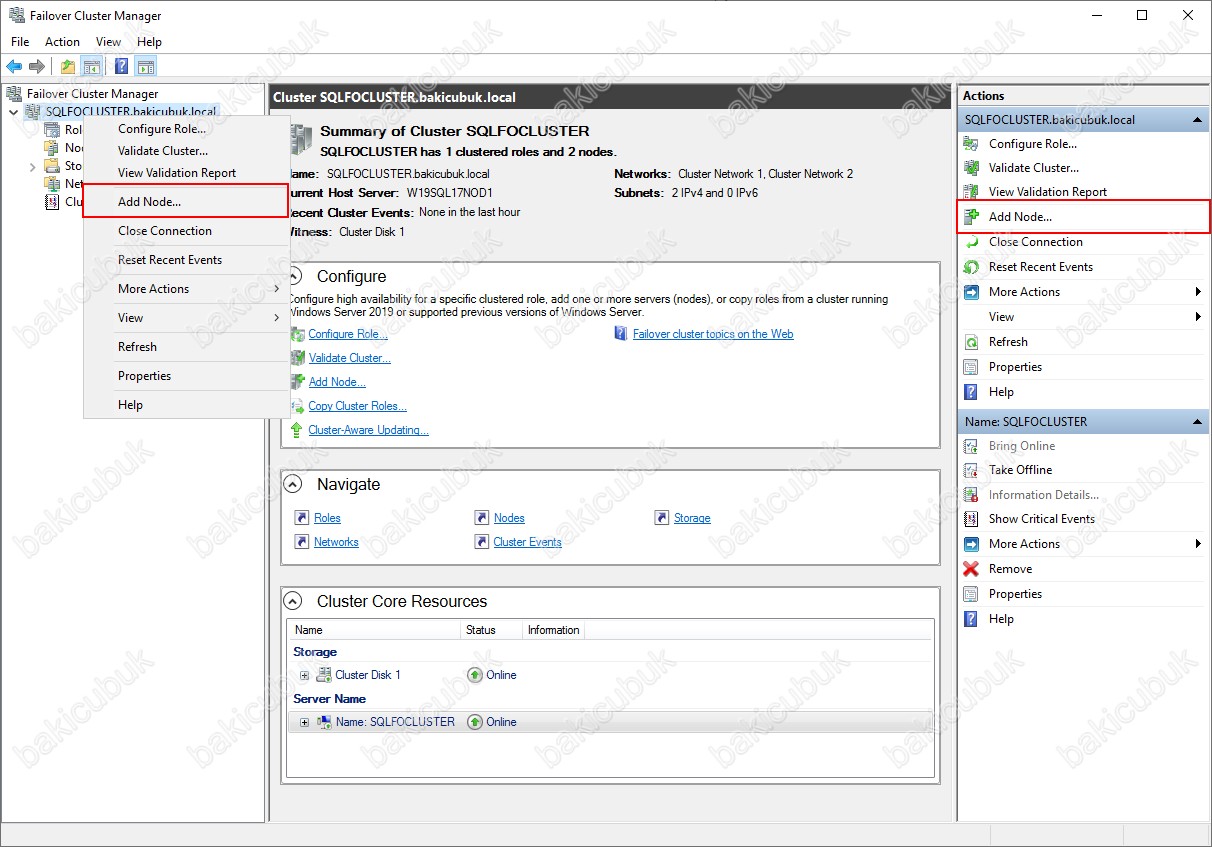
Task: Open the File menu
Action: [x=20, y=42]
